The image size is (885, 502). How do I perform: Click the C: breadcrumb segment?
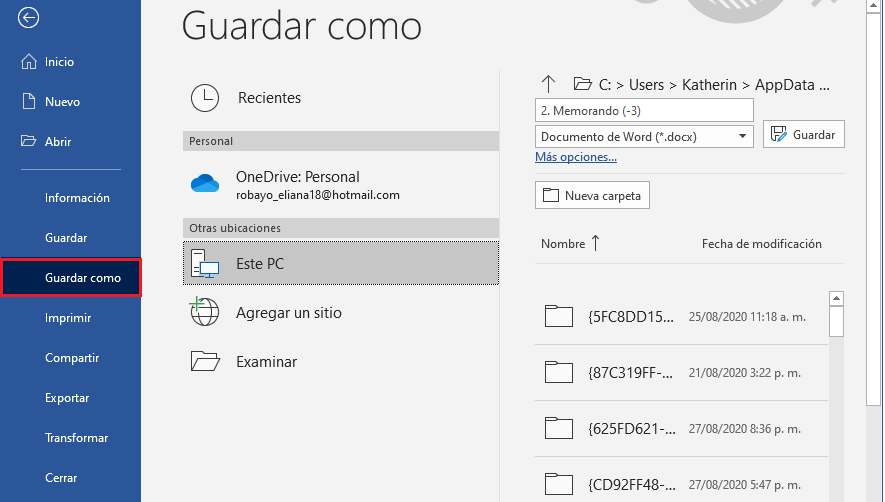tap(604, 85)
